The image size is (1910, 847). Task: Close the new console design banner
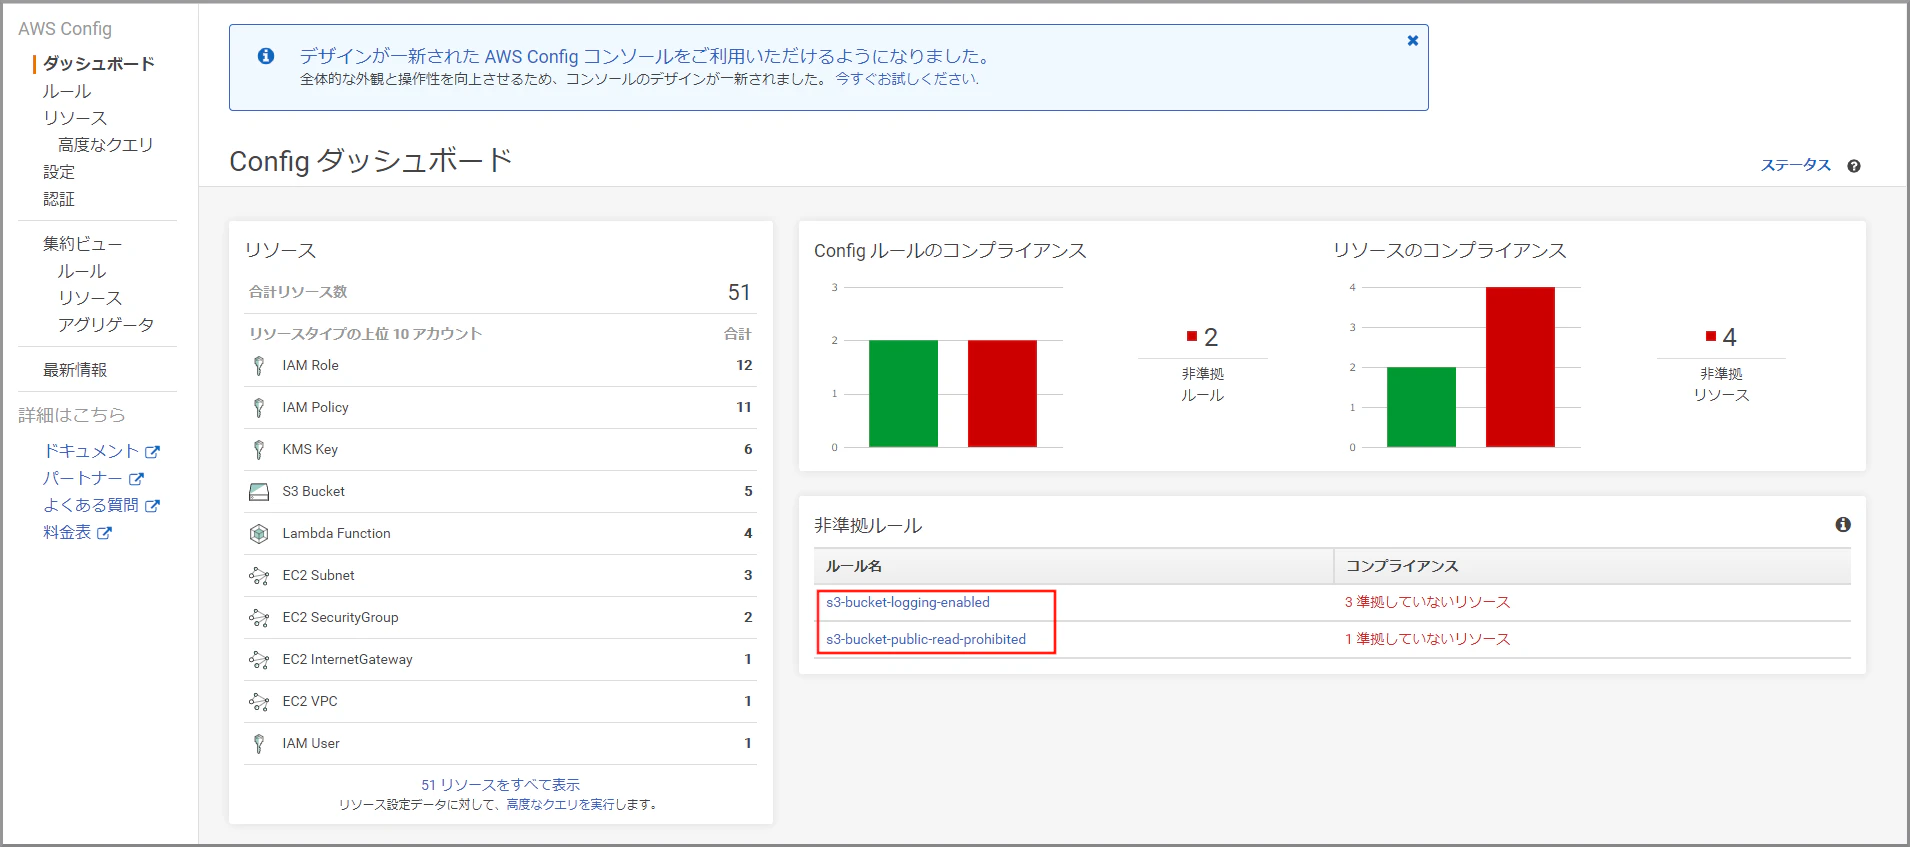point(1412,41)
